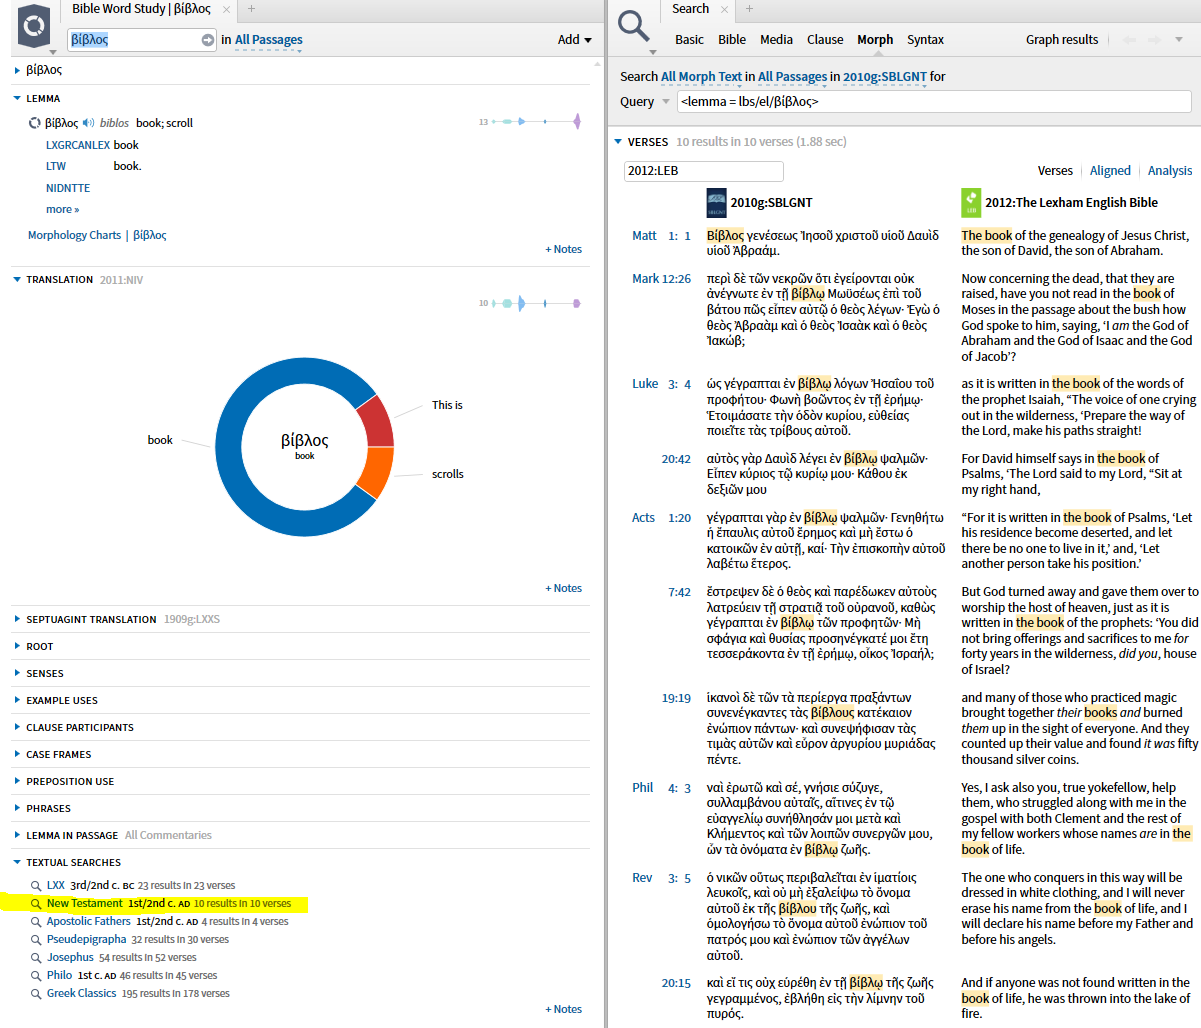1201x1028 pixels.
Task: Close the Search tab
Action: pyautogui.click(x=725, y=9)
